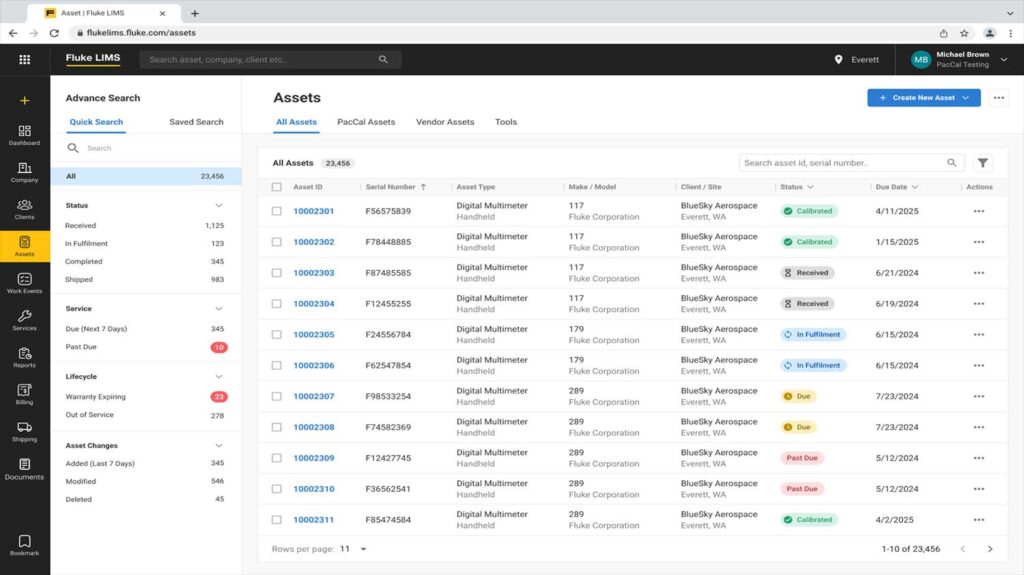
Task: Open the Billing section icon
Action: [24, 393]
